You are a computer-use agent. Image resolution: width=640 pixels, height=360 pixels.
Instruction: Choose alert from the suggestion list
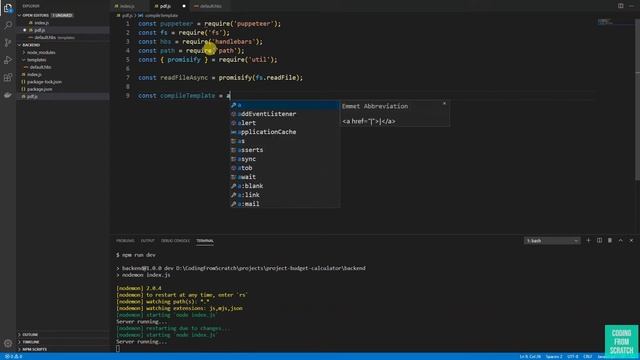[x=284, y=123]
